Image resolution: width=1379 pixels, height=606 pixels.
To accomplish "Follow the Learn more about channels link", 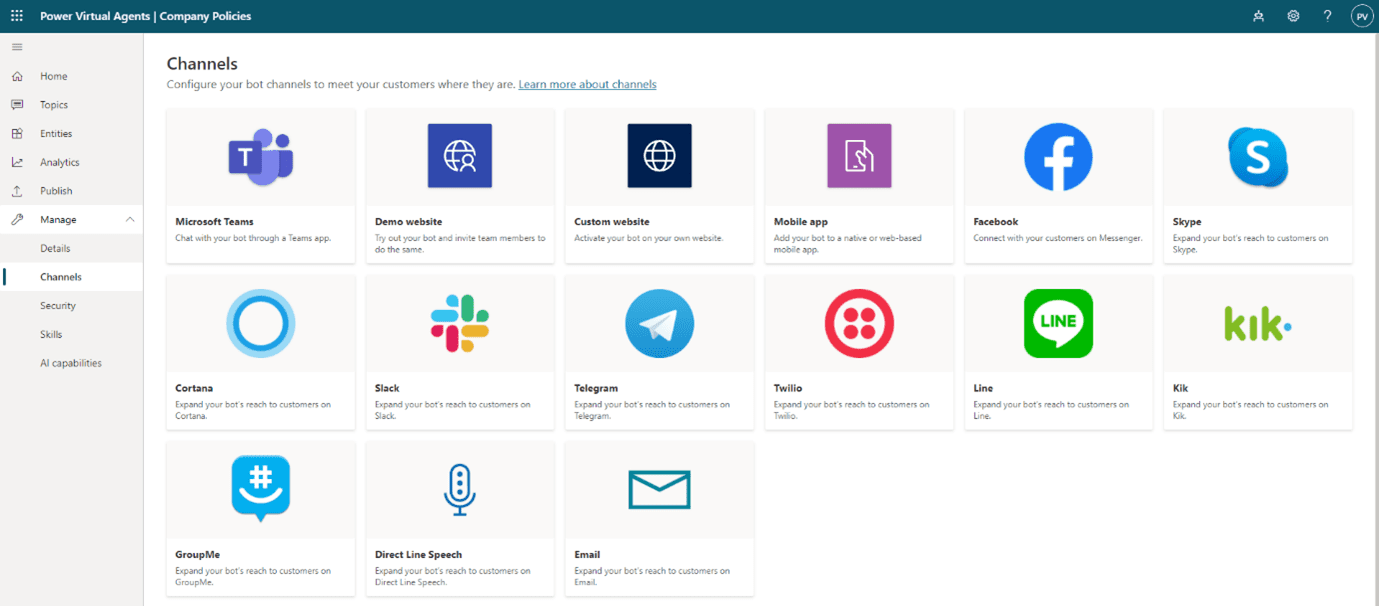I will coord(587,84).
